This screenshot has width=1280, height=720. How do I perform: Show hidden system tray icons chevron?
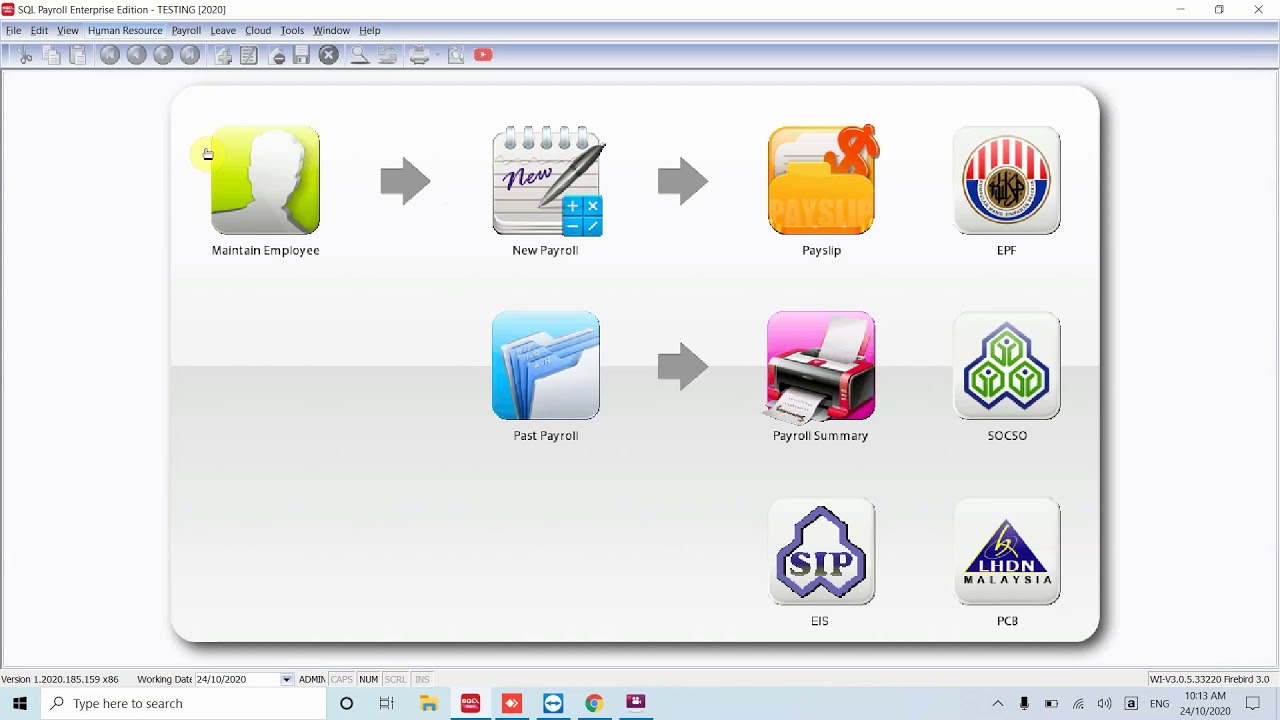[997, 704]
